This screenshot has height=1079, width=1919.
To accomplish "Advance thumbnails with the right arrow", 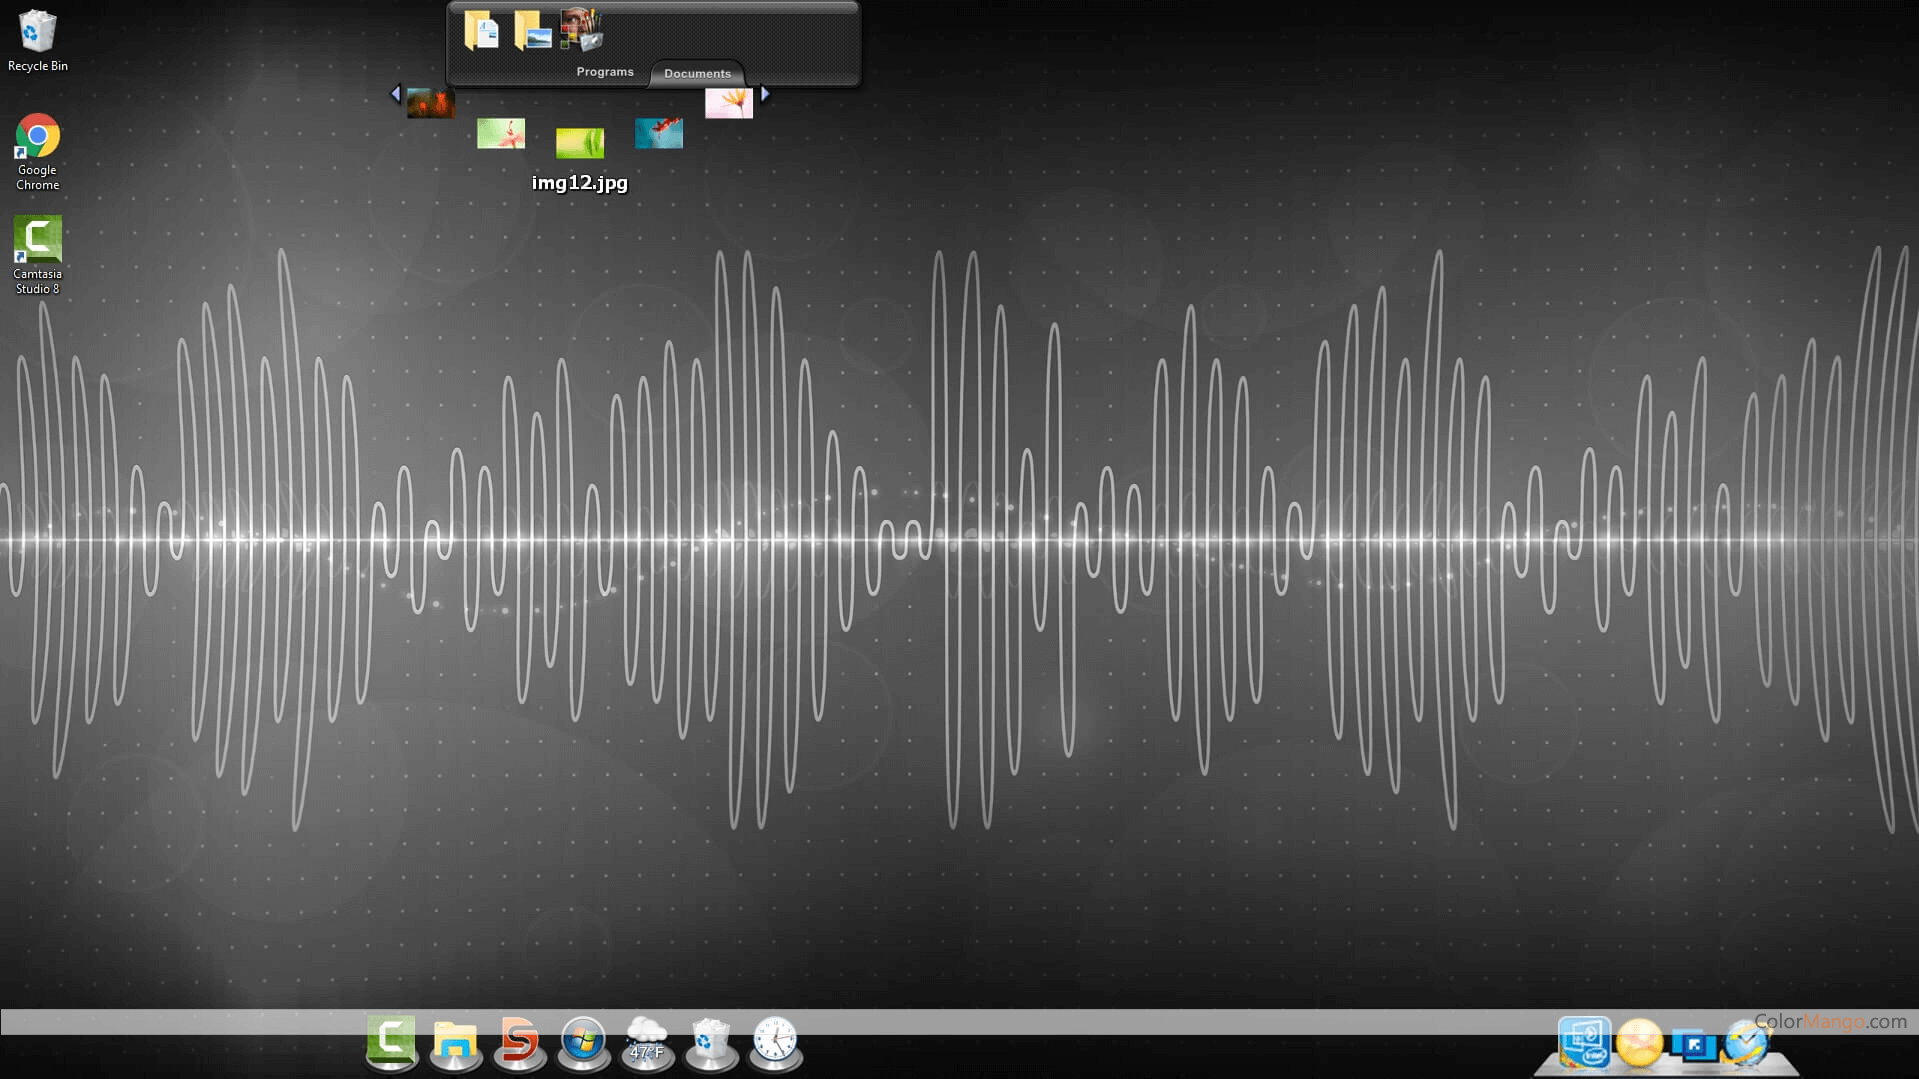I will click(765, 94).
